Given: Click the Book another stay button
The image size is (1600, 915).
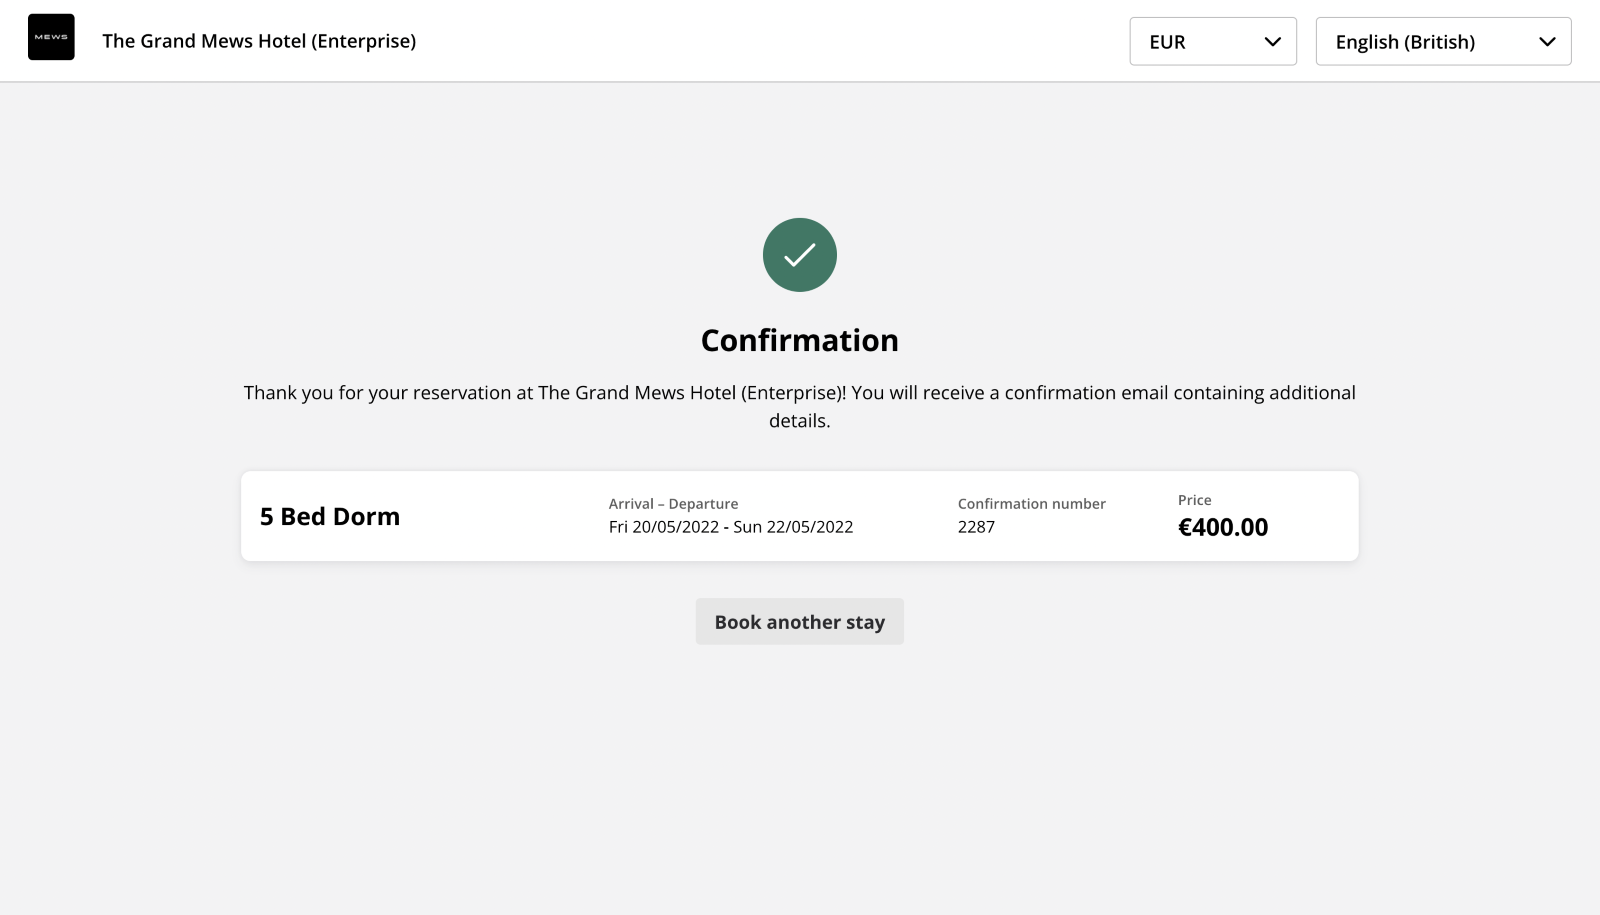Looking at the screenshot, I should (x=800, y=621).
